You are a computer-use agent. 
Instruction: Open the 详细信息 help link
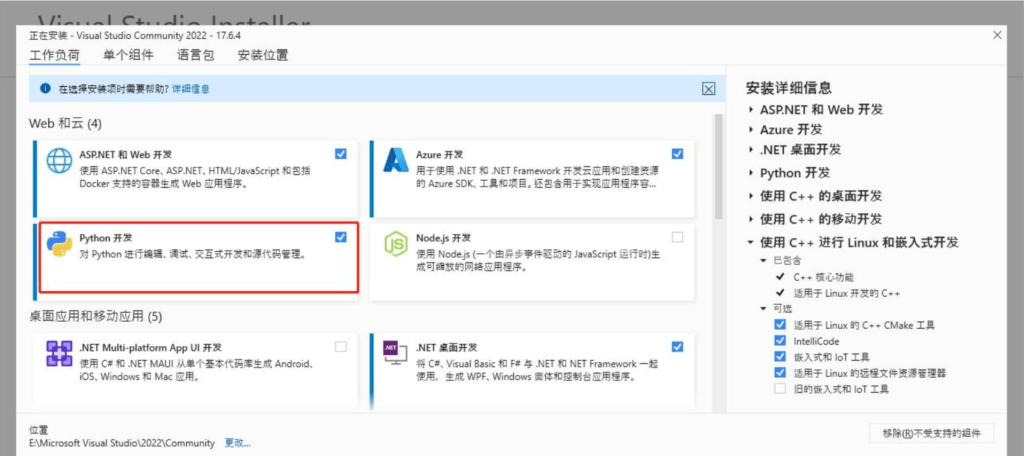point(191,89)
